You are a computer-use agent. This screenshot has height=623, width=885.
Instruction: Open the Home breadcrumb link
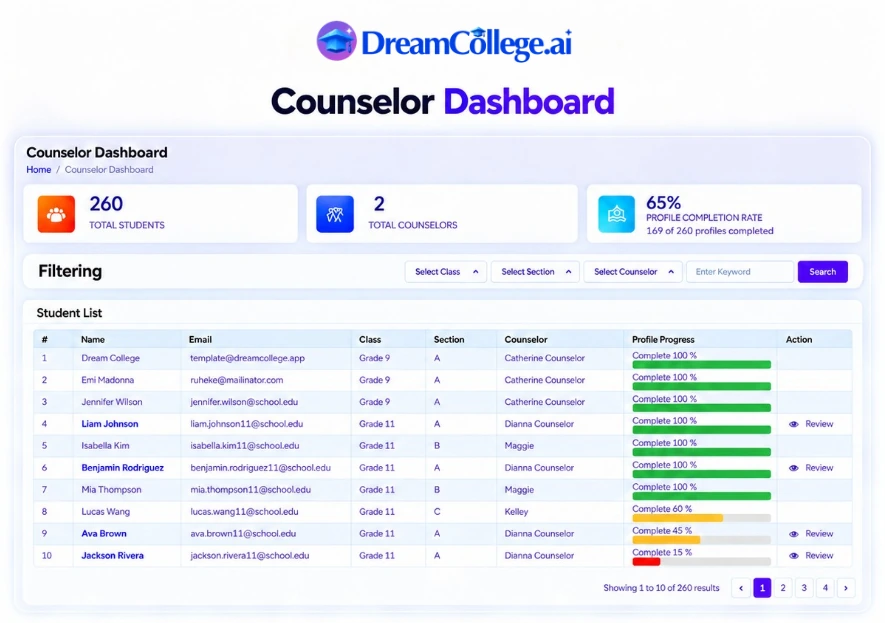pos(38,169)
